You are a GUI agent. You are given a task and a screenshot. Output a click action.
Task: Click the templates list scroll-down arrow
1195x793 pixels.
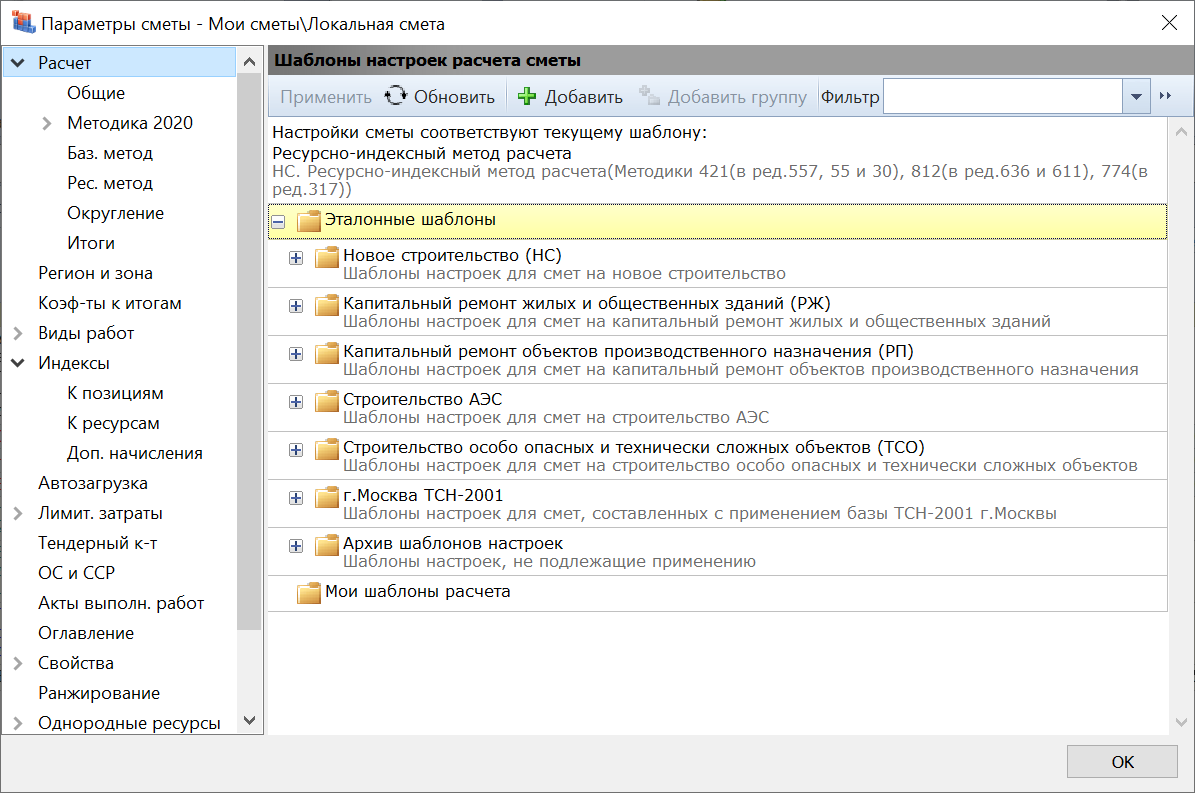(x=1181, y=722)
